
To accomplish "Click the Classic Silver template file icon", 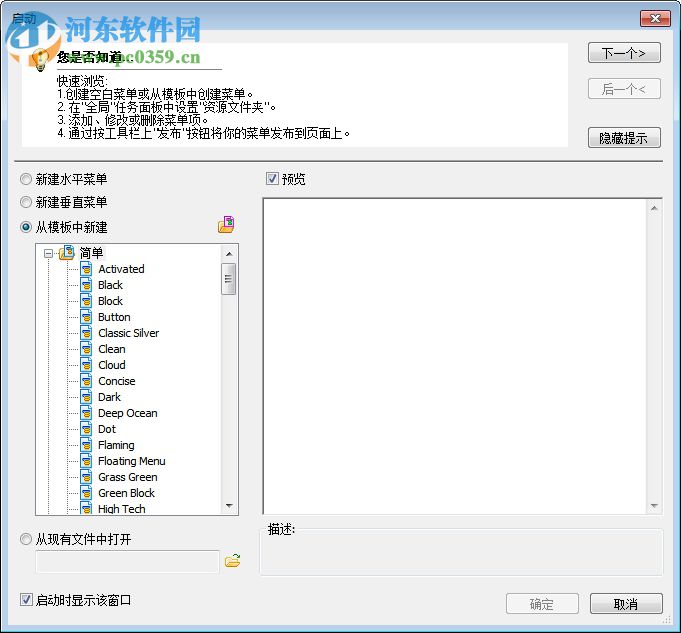I will pyautogui.click(x=86, y=333).
